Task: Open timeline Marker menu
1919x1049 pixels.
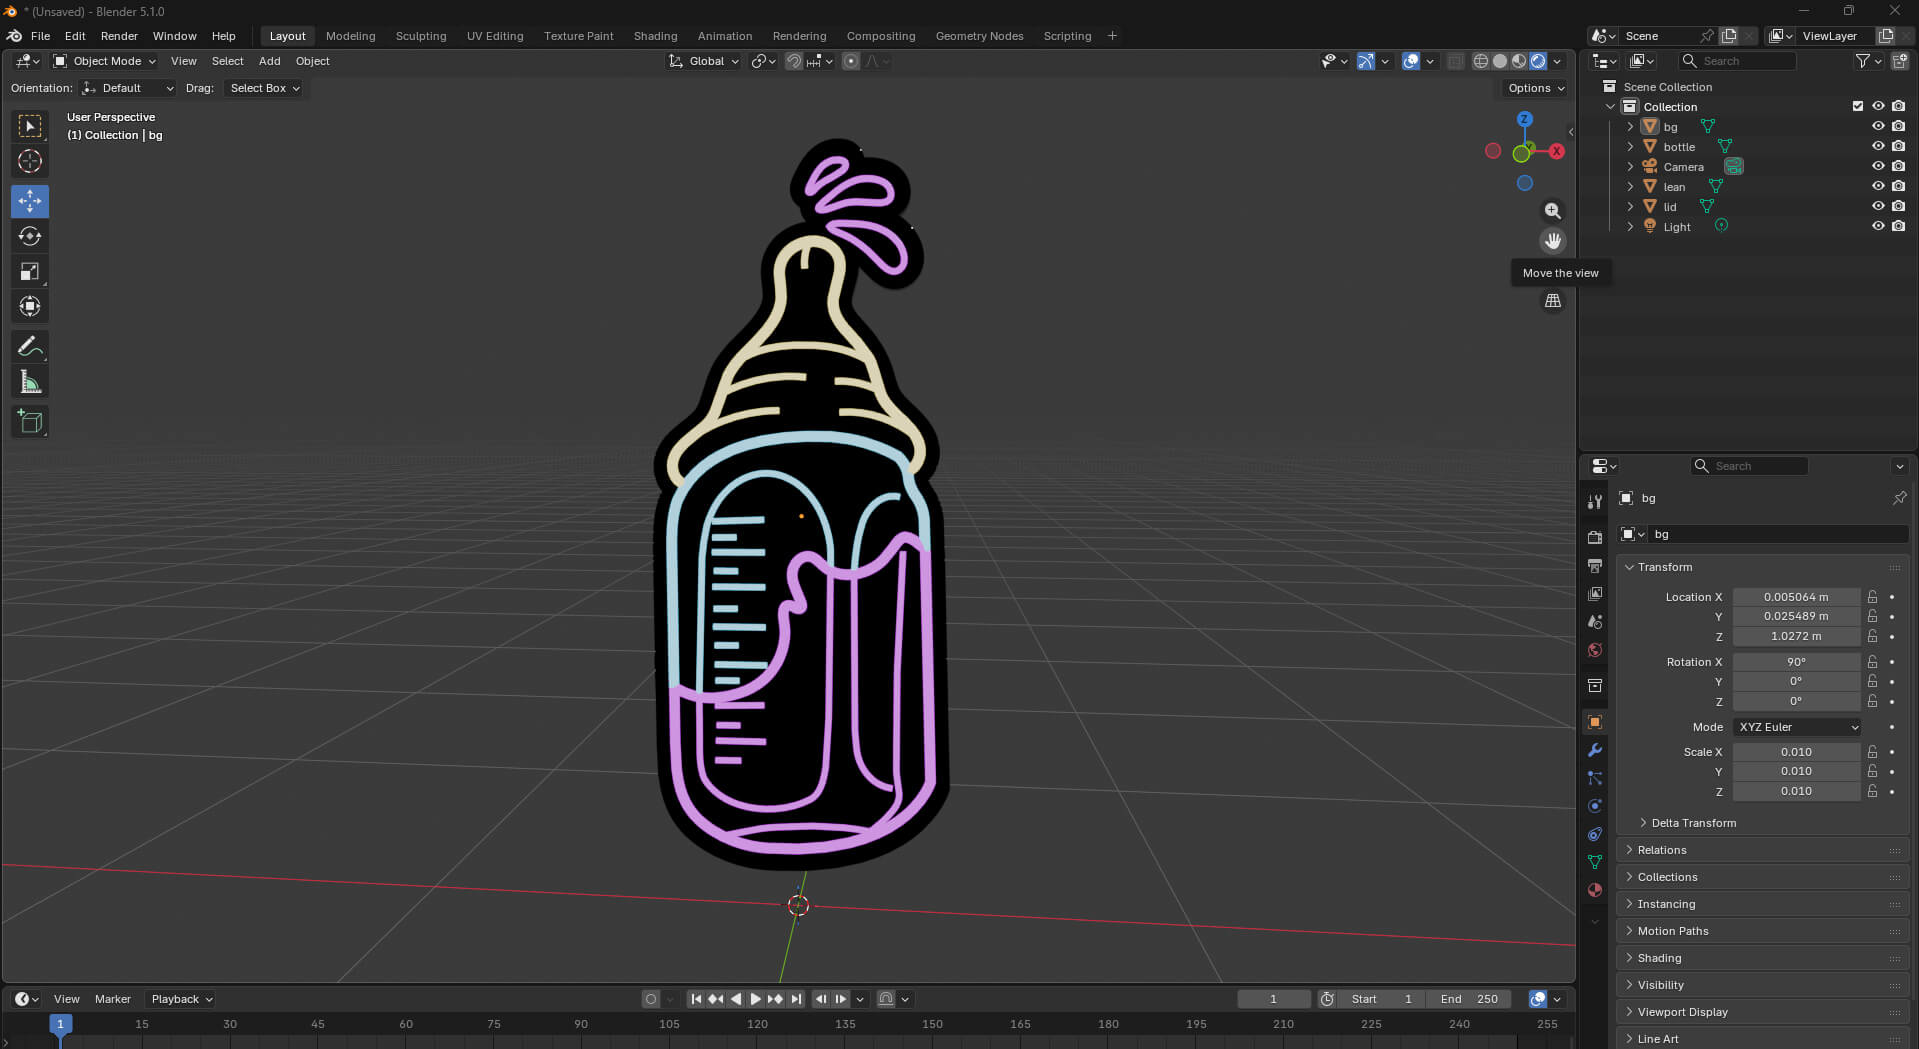Action: click(x=113, y=999)
